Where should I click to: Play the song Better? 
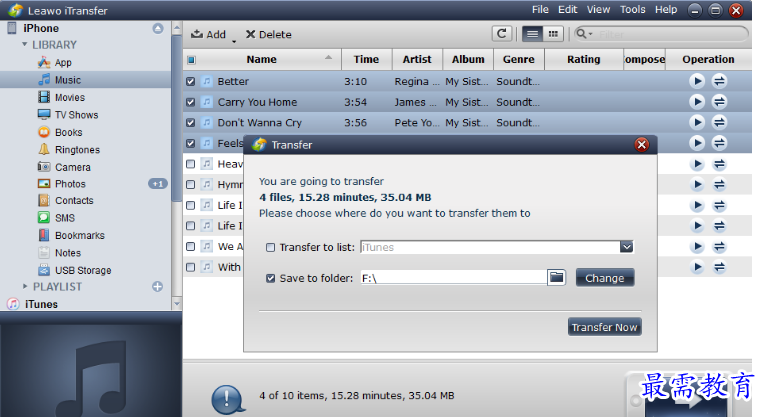coord(697,81)
